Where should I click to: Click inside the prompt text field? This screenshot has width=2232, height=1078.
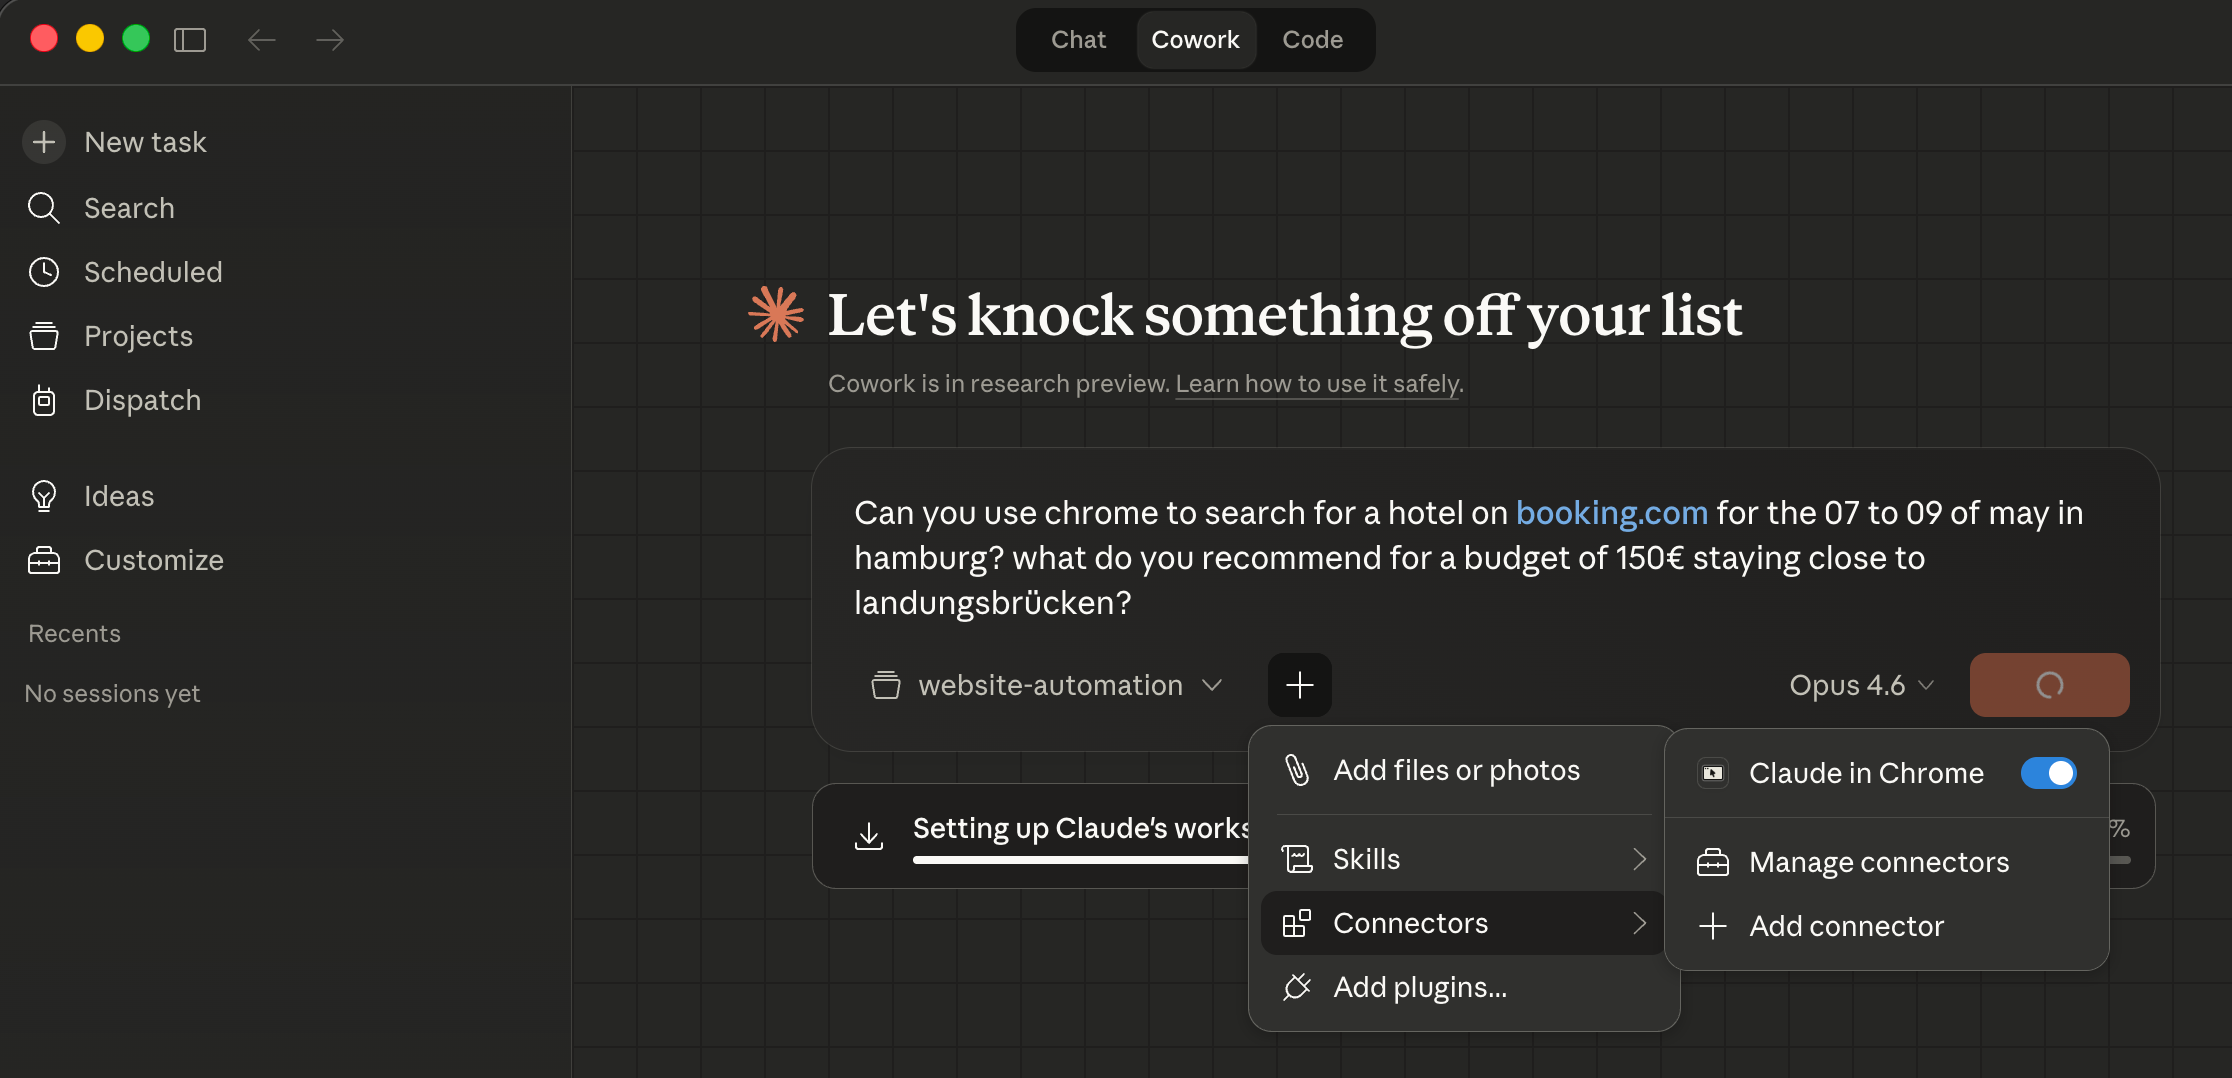coord(1484,558)
